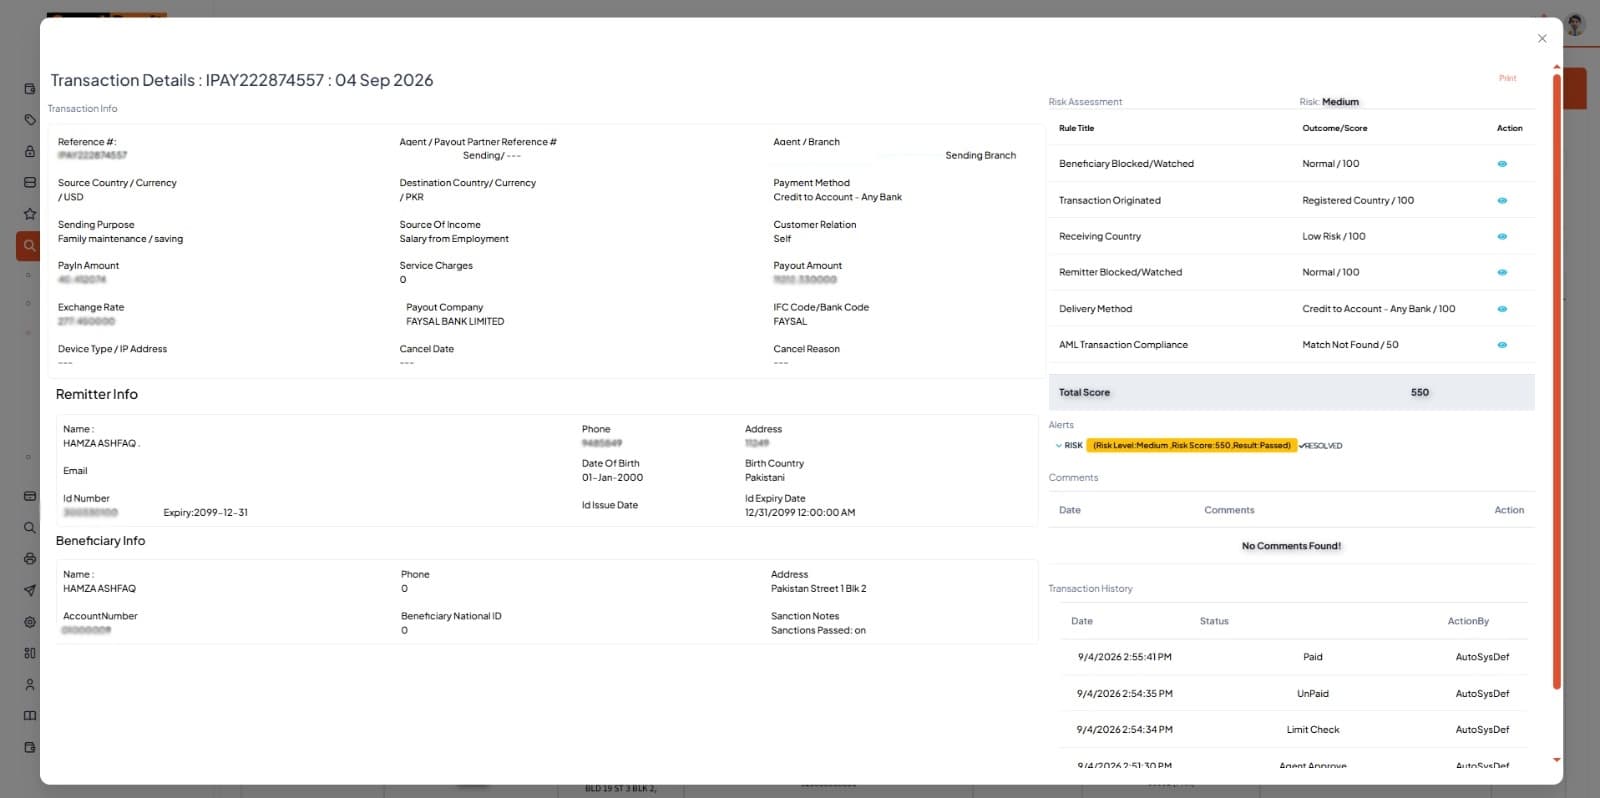The width and height of the screenshot is (1600, 798).
Task: View details for Receiving Country rule
Action: click(x=1502, y=237)
